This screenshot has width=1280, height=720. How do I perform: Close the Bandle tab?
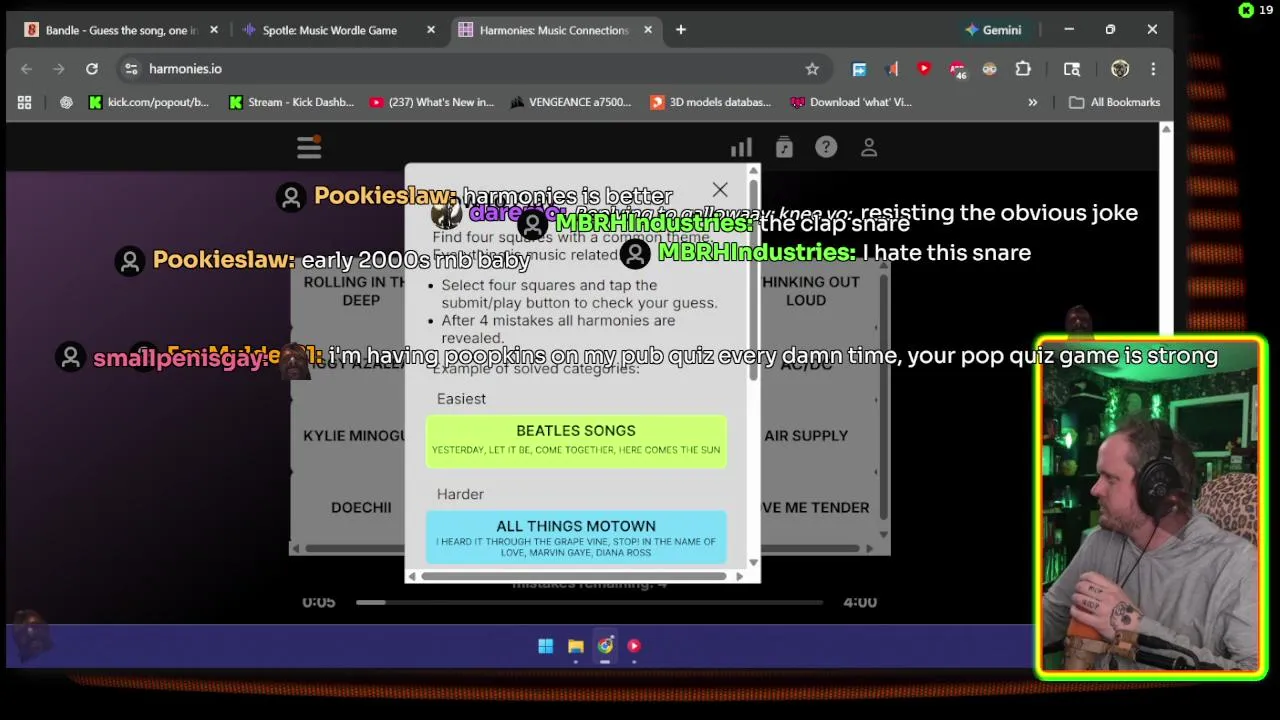(x=214, y=30)
